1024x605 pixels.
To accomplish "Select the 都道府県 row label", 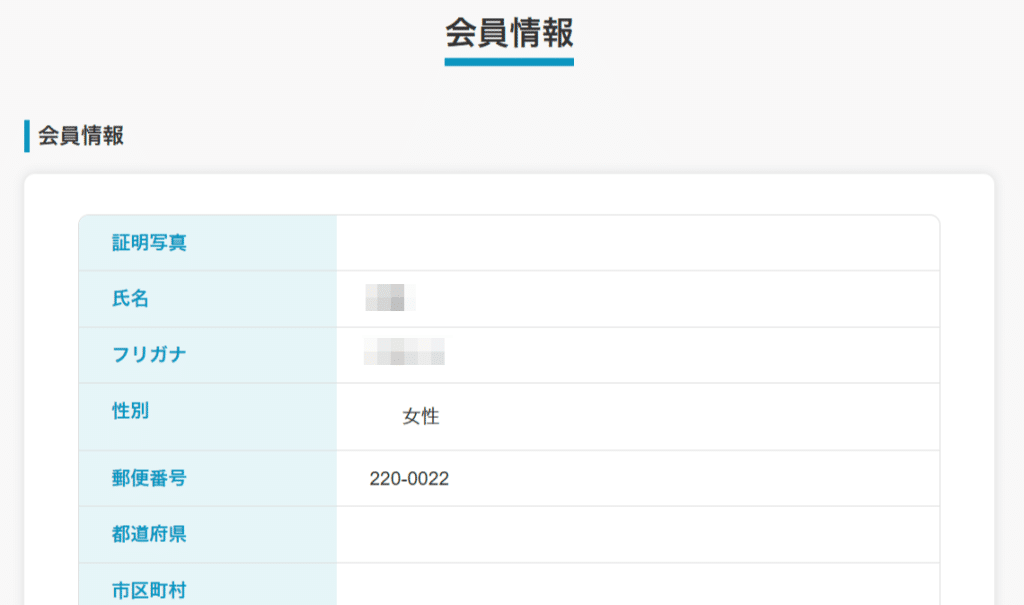I will coord(149,534).
